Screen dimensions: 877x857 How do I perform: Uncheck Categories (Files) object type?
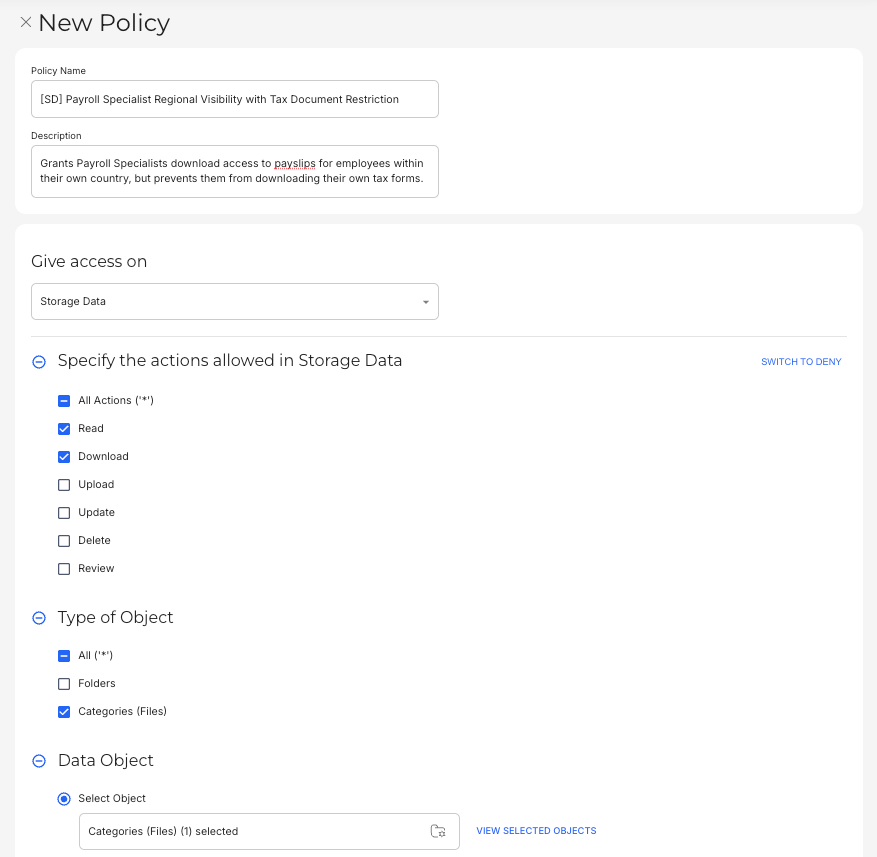64,711
